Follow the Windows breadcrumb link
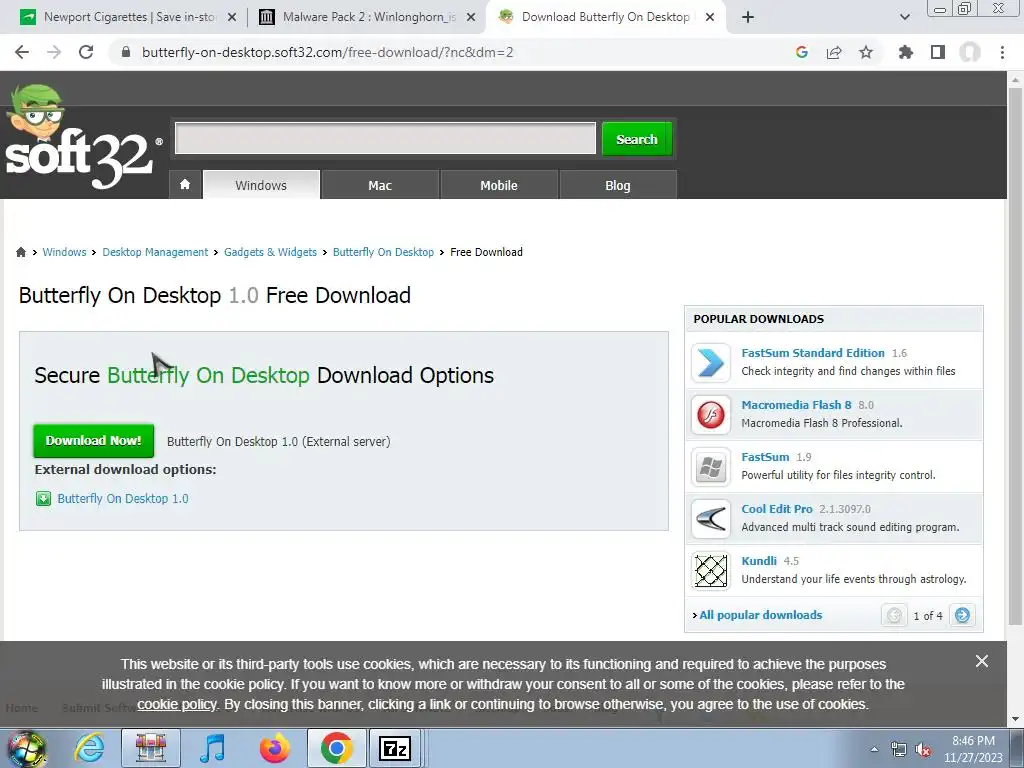This screenshot has width=1024, height=768. tap(64, 252)
